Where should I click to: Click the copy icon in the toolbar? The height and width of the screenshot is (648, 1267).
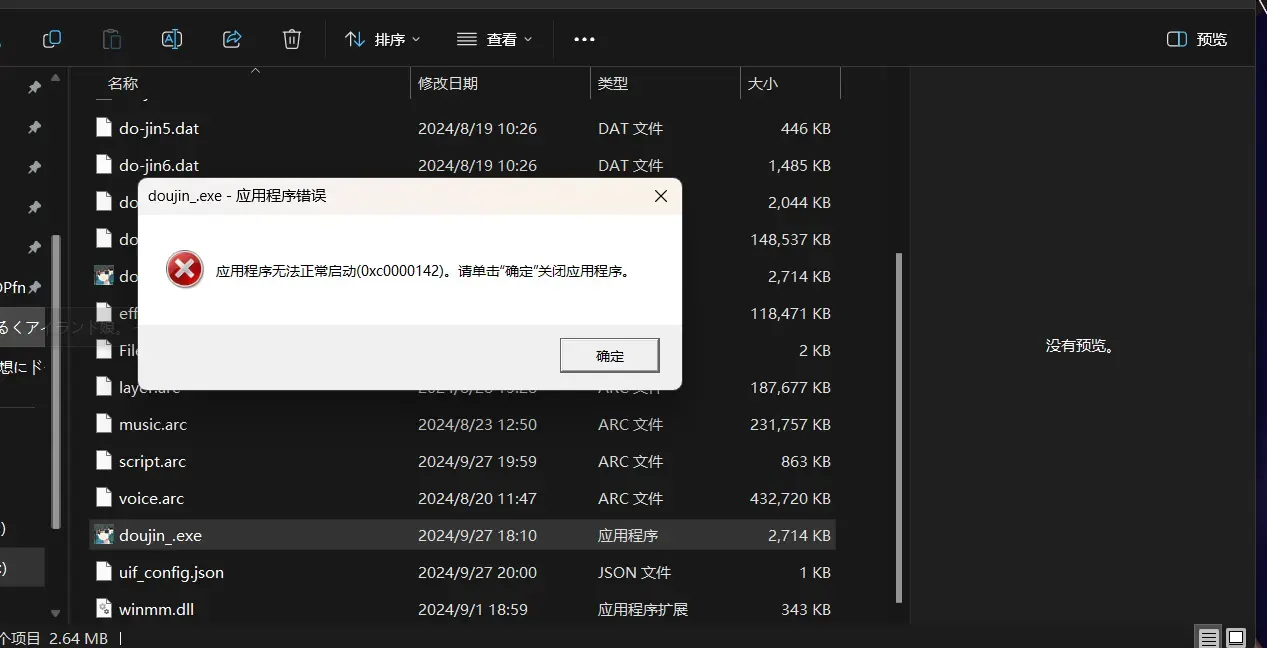(52, 39)
